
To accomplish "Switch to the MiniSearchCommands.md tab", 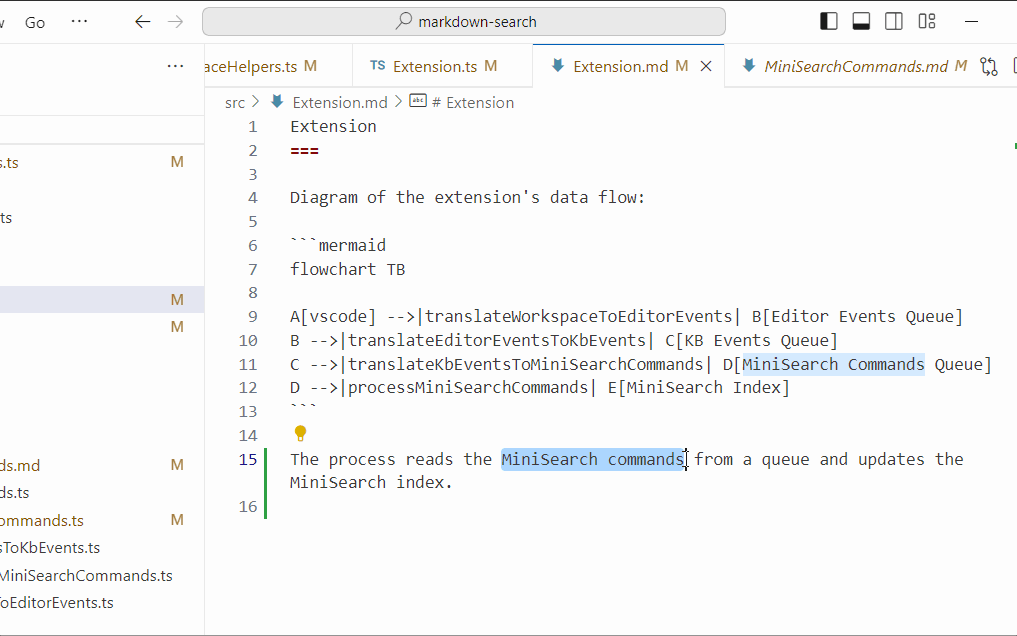I will (x=855, y=67).
